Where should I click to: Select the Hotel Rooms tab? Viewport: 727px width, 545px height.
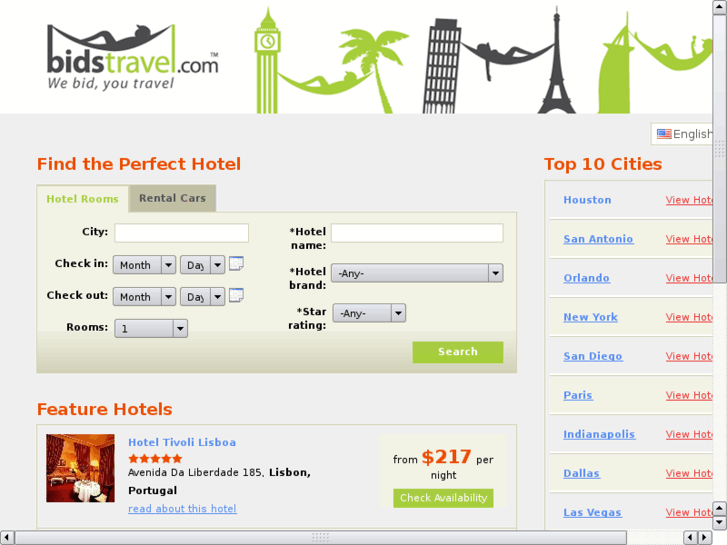pyautogui.click(x=83, y=199)
